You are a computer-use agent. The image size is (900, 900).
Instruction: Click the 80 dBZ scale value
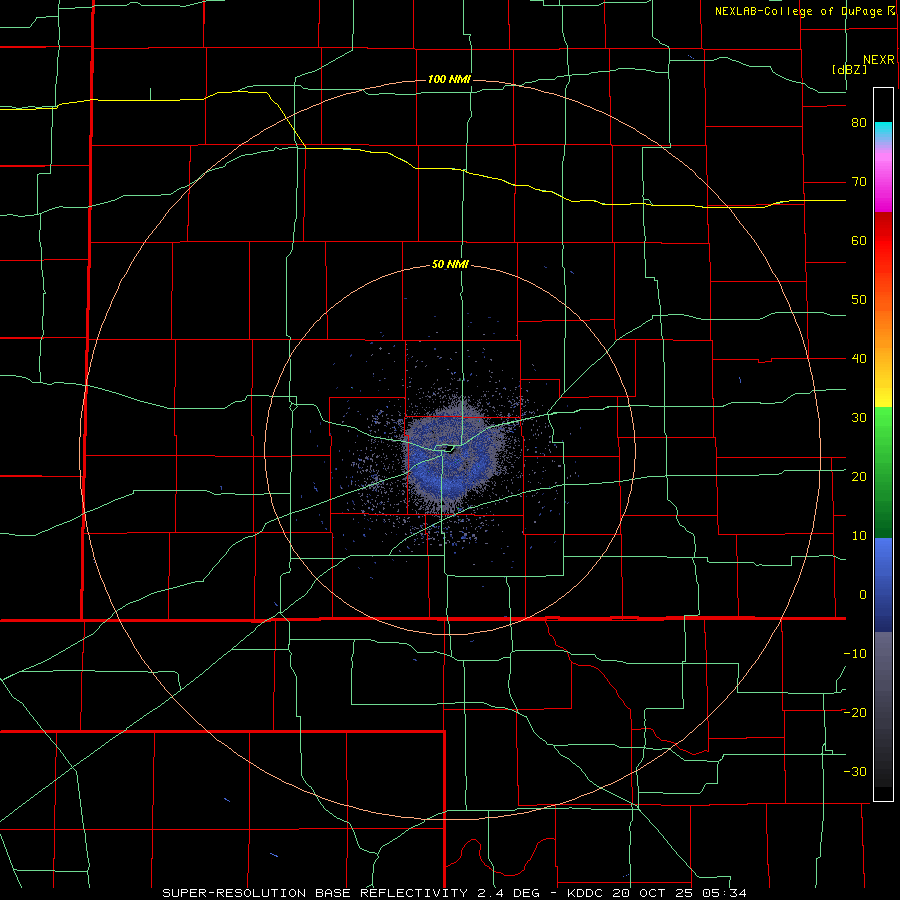(x=859, y=123)
